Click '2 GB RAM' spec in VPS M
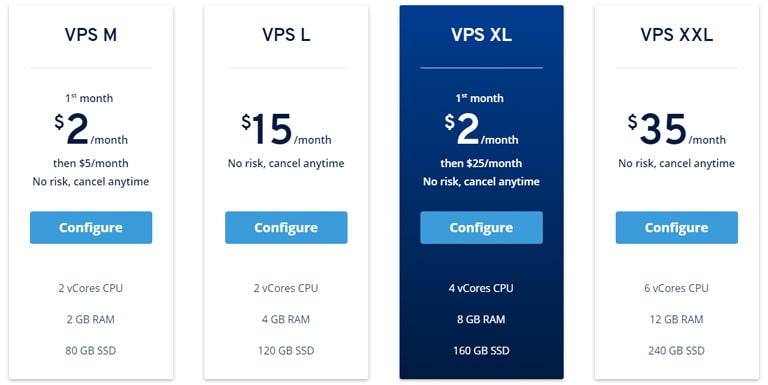Image resolution: width=768 pixels, height=385 pixels. point(91,319)
